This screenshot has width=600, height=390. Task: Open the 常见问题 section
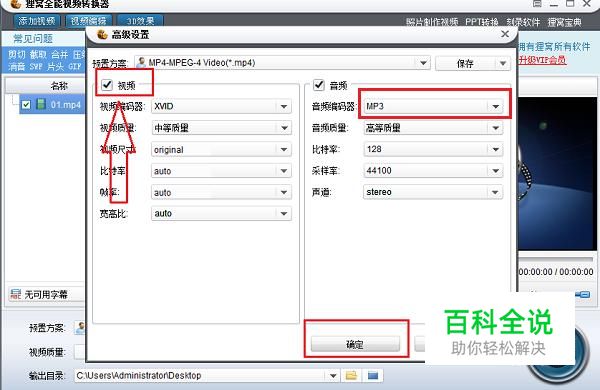point(33,39)
